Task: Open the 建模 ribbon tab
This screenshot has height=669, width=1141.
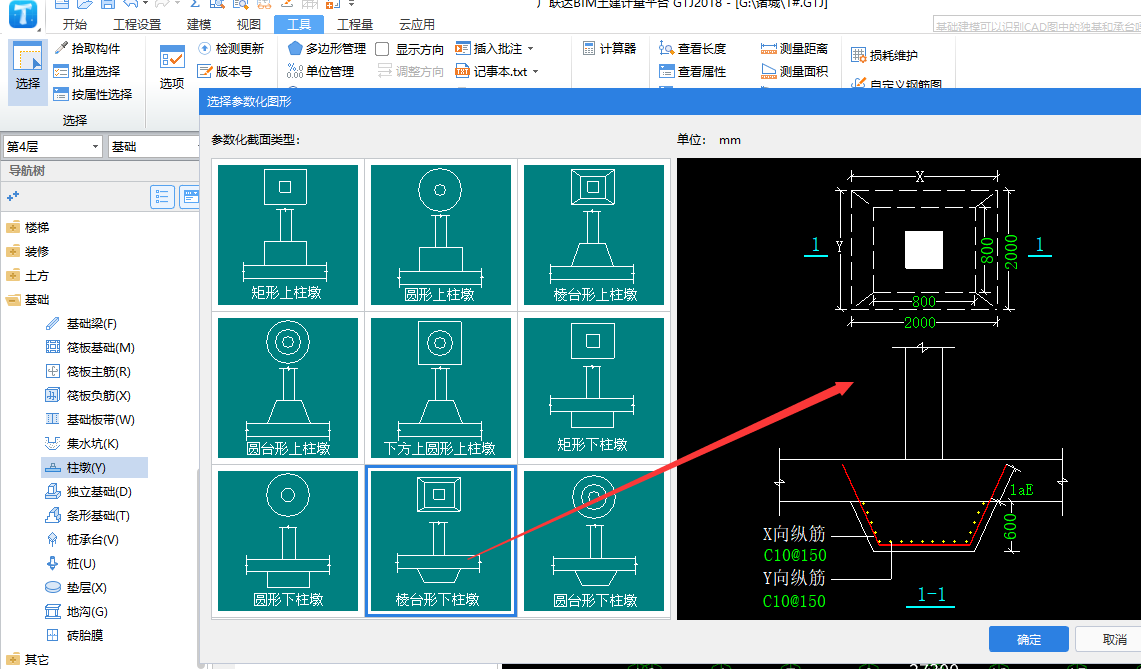Action: [199, 24]
